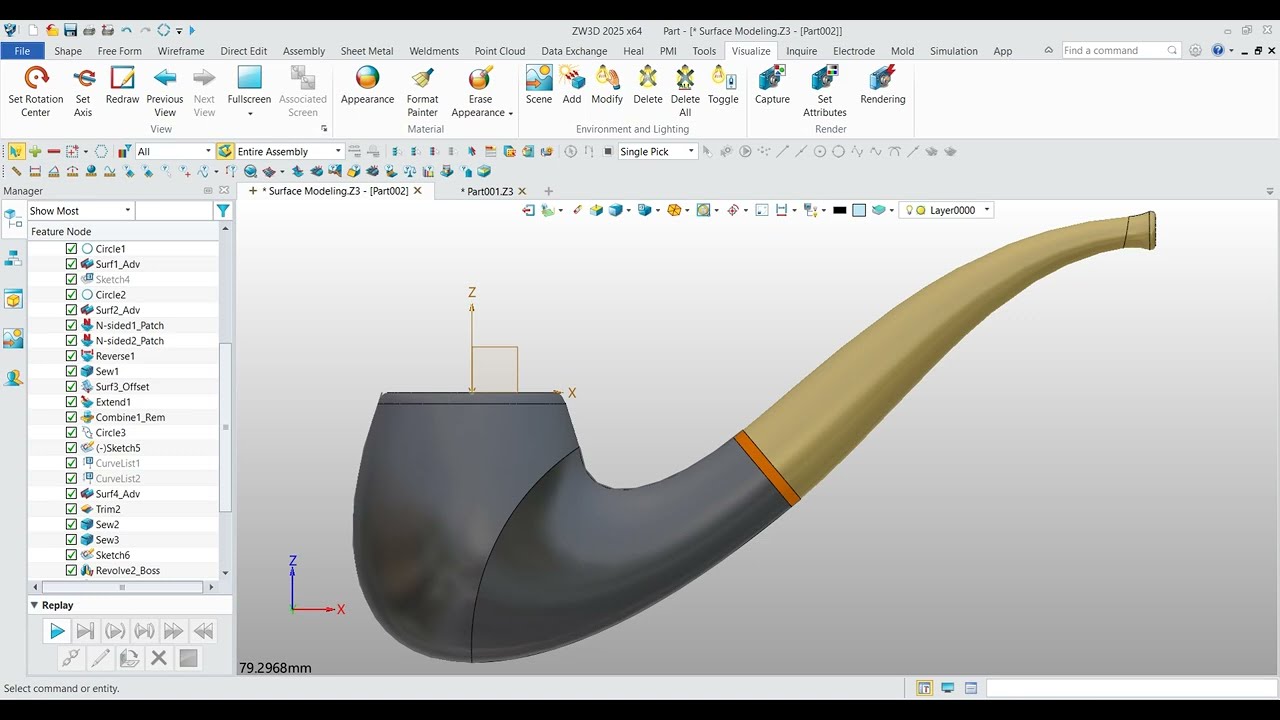Image resolution: width=1280 pixels, height=720 pixels.
Task: Toggle checkbox for Trim2 feature
Action: 71,509
